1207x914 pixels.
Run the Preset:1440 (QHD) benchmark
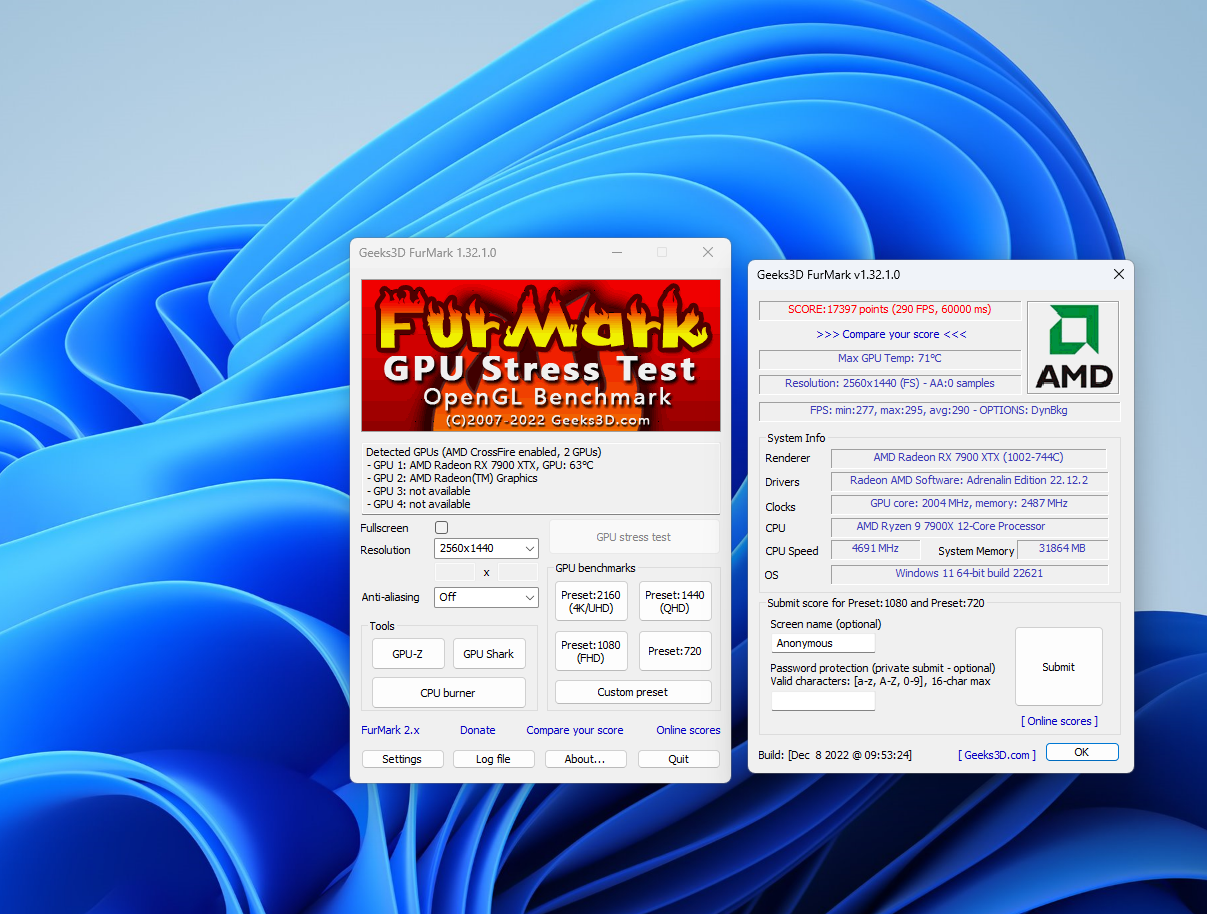[x=675, y=600]
